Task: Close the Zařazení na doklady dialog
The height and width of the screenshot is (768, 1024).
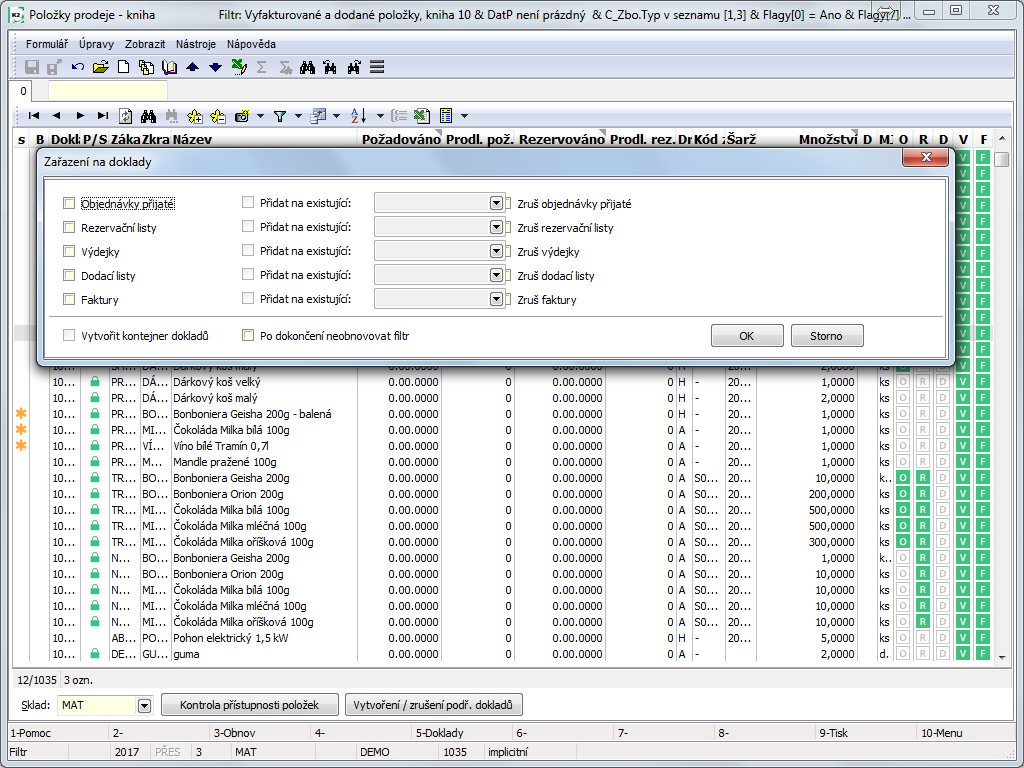Action: point(925,157)
